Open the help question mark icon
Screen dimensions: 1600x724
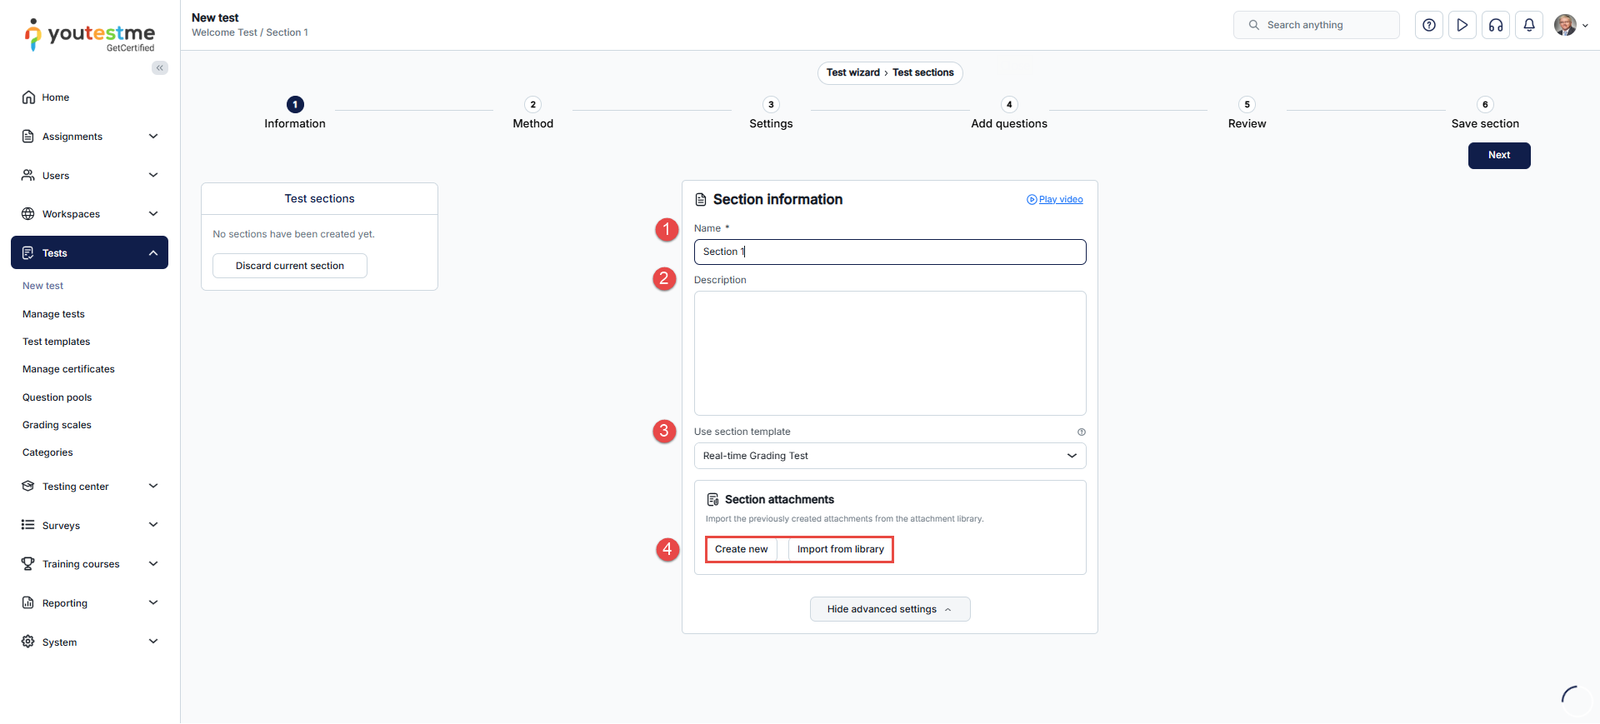tap(1429, 25)
